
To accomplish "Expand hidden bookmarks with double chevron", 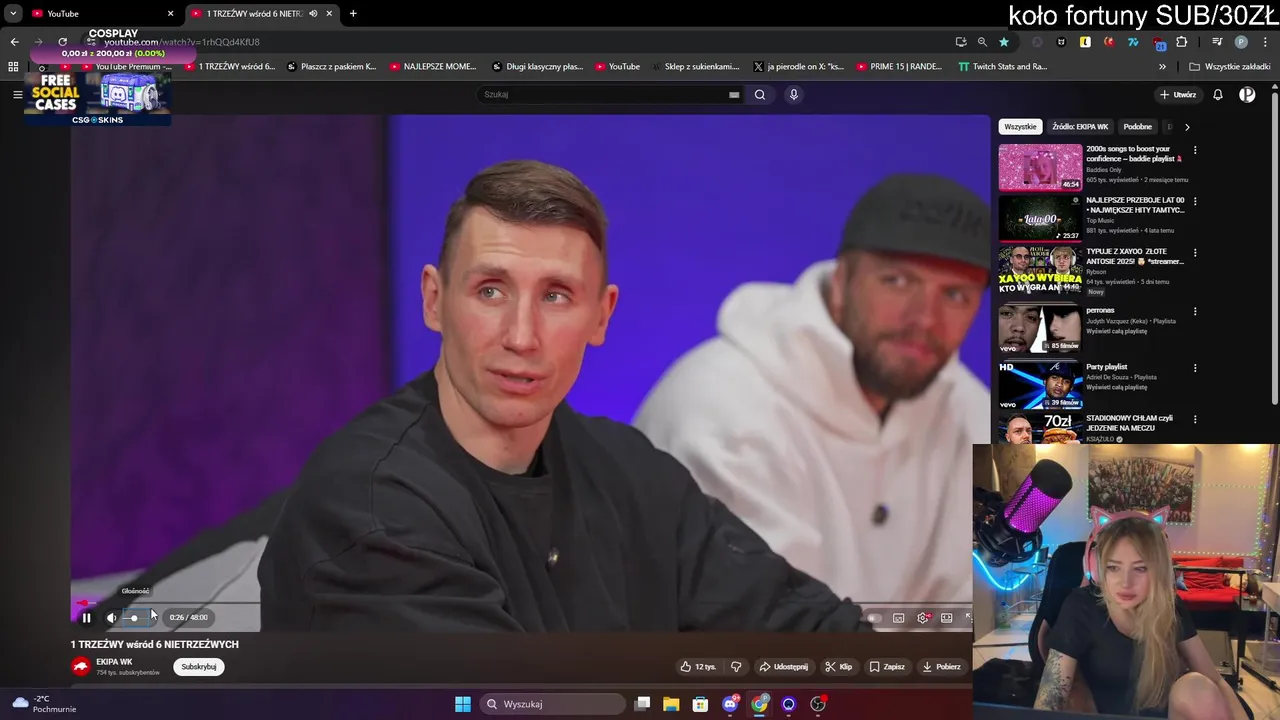I will [x=1162, y=67].
